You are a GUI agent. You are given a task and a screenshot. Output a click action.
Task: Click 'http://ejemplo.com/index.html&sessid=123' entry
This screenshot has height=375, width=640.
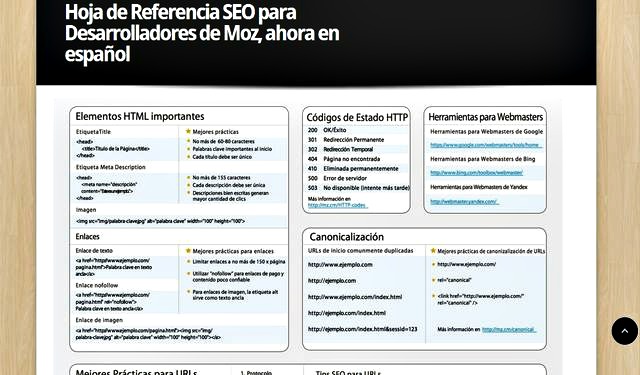(x=362, y=329)
